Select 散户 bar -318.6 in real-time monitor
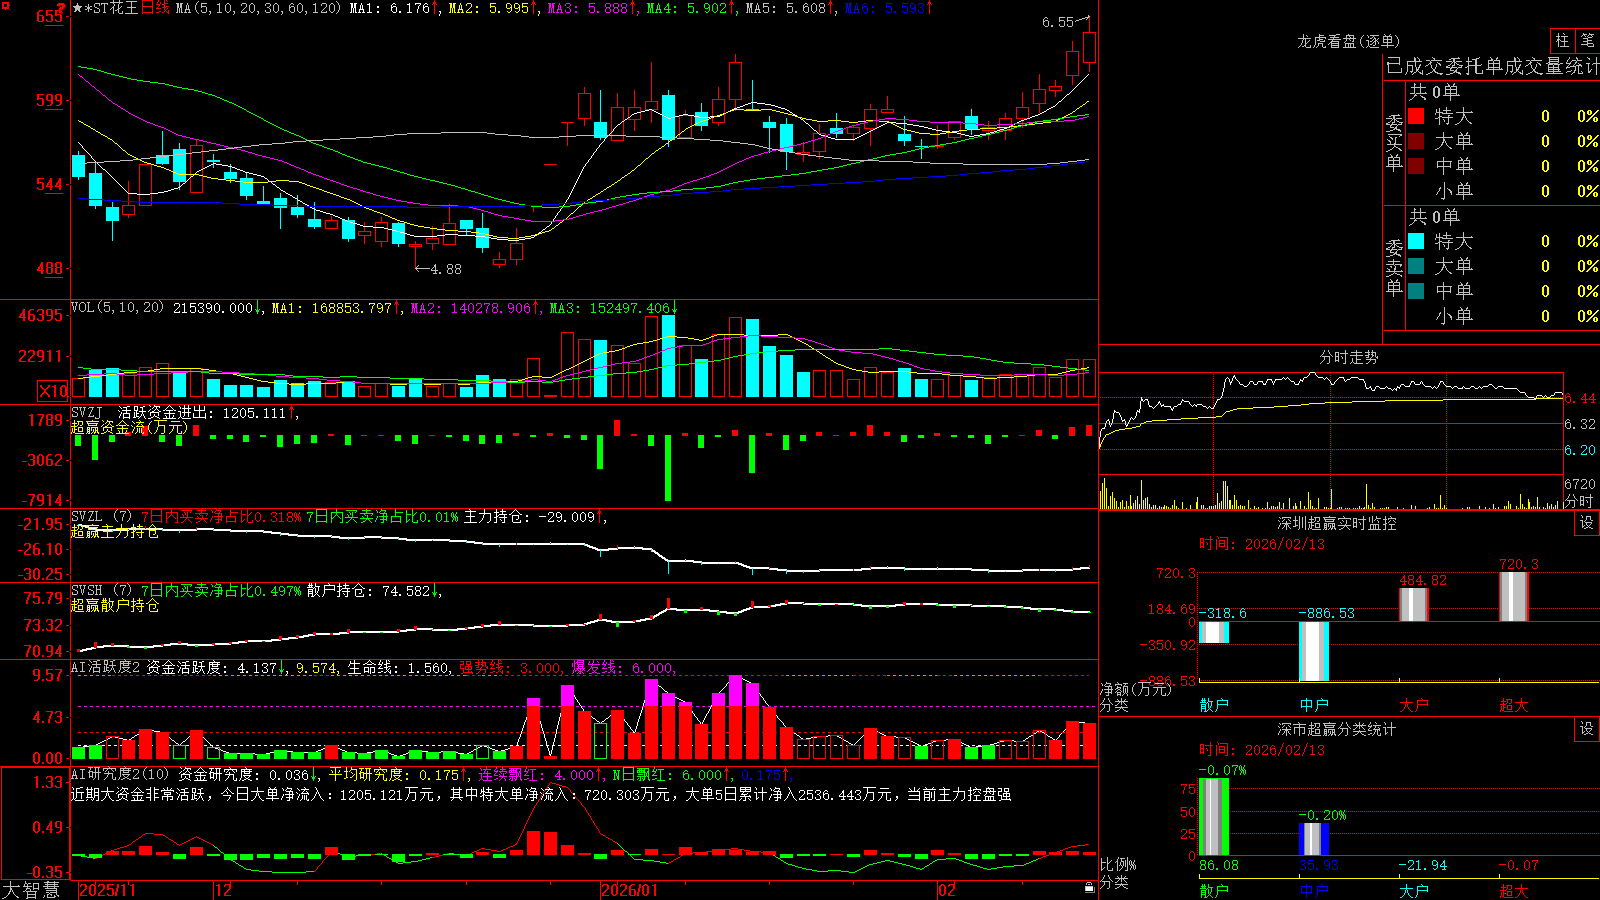 [x=1214, y=632]
